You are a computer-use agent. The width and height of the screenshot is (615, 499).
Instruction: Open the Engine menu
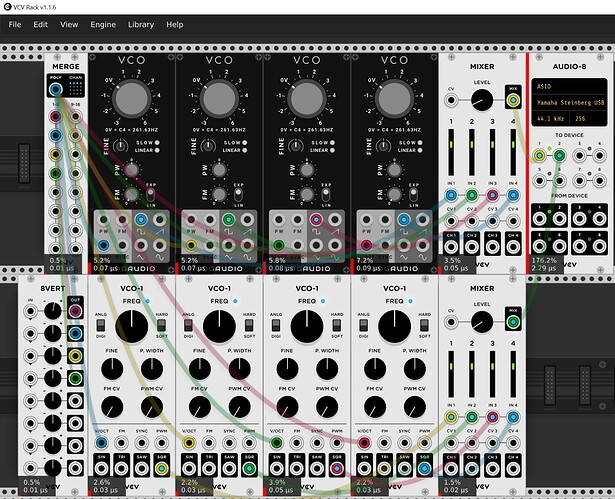click(103, 25)
